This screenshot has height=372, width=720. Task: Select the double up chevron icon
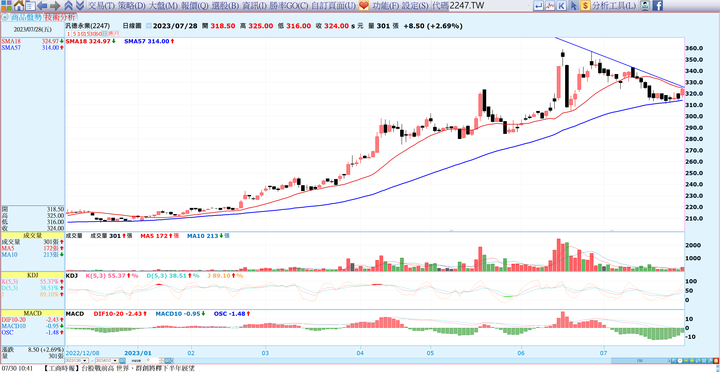tap(68, 6)
